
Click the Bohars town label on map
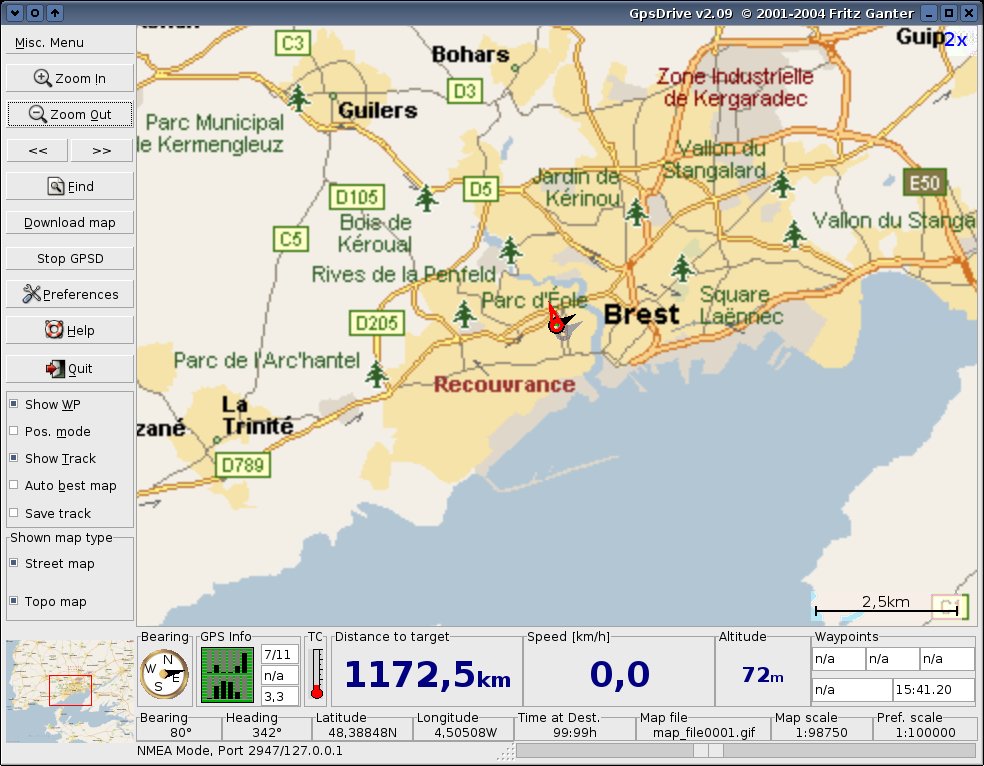(x=471, y=55)
